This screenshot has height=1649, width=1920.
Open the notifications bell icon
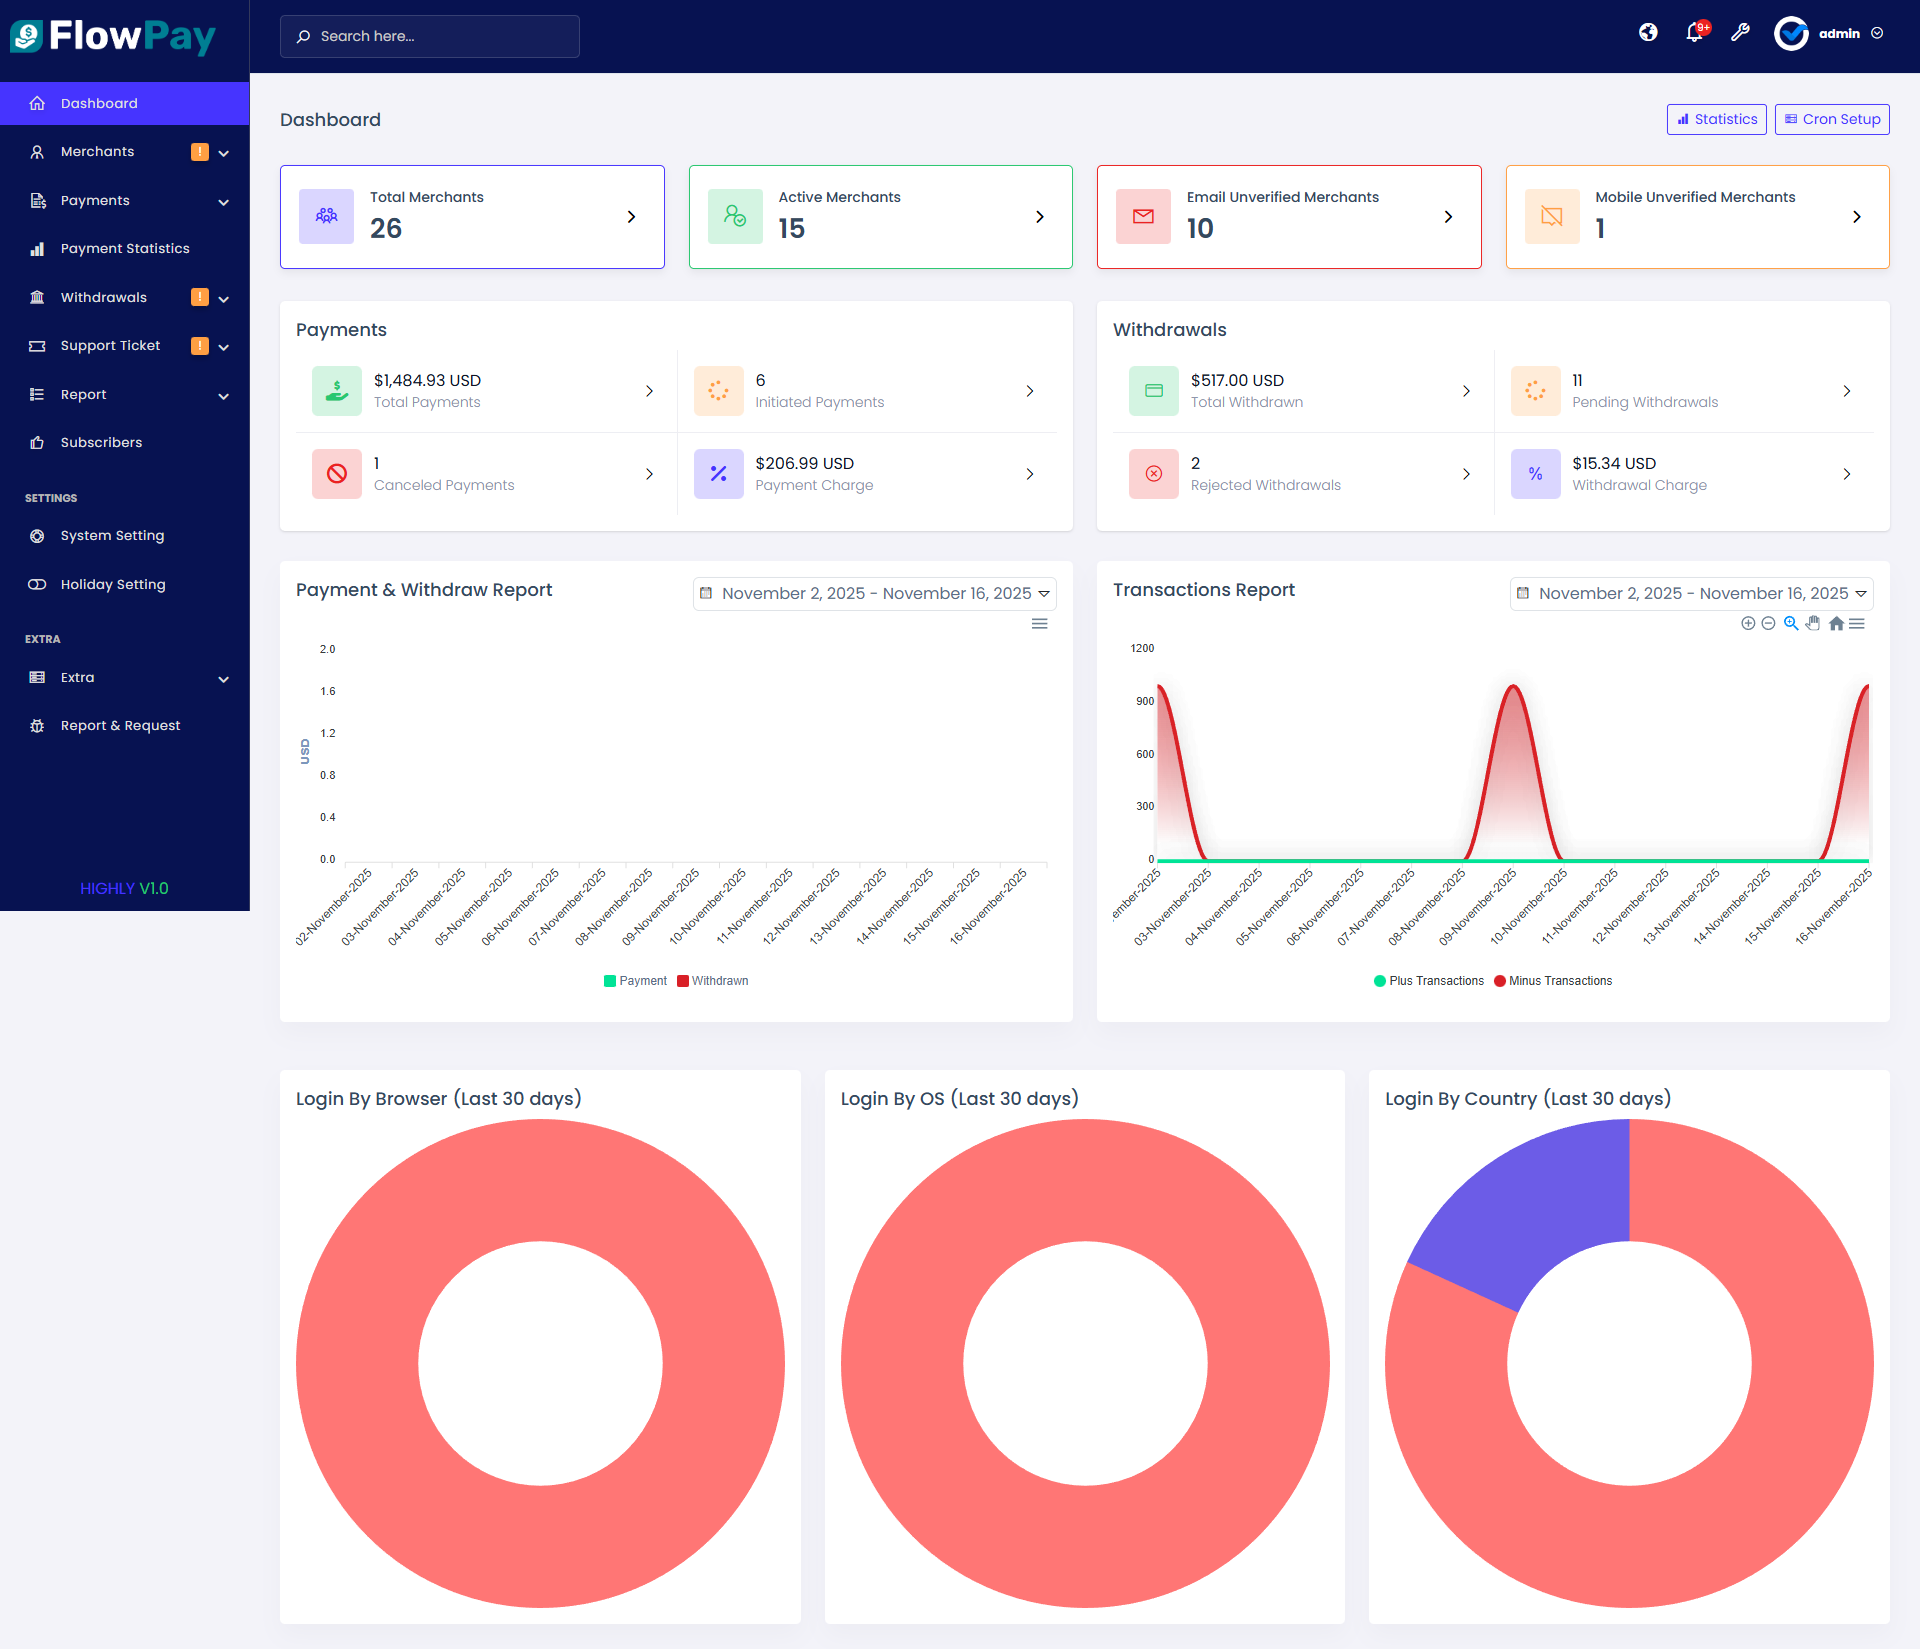1694,33
